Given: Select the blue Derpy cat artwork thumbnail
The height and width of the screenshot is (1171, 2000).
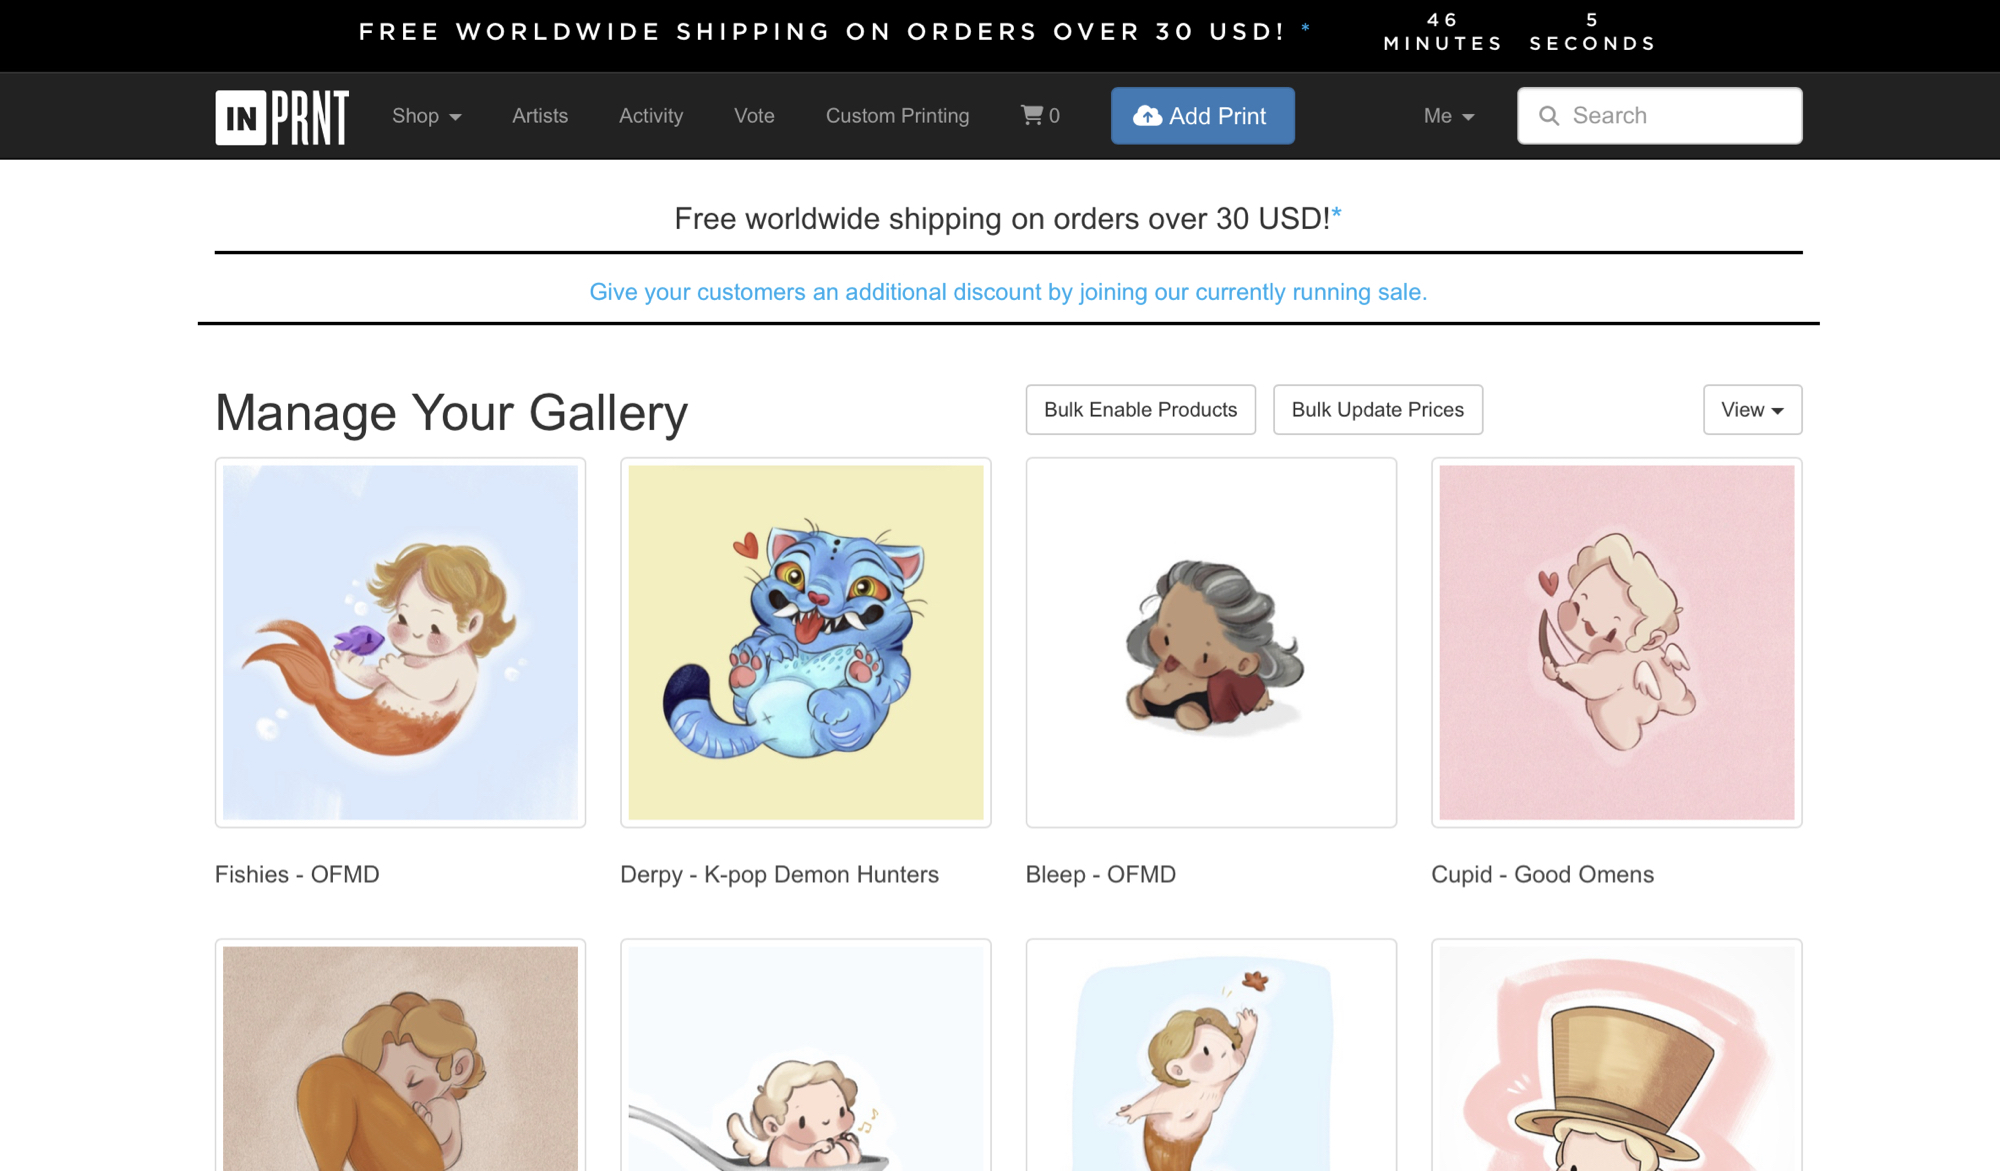Looking at the screenshot, I should [x=805, y=642].
